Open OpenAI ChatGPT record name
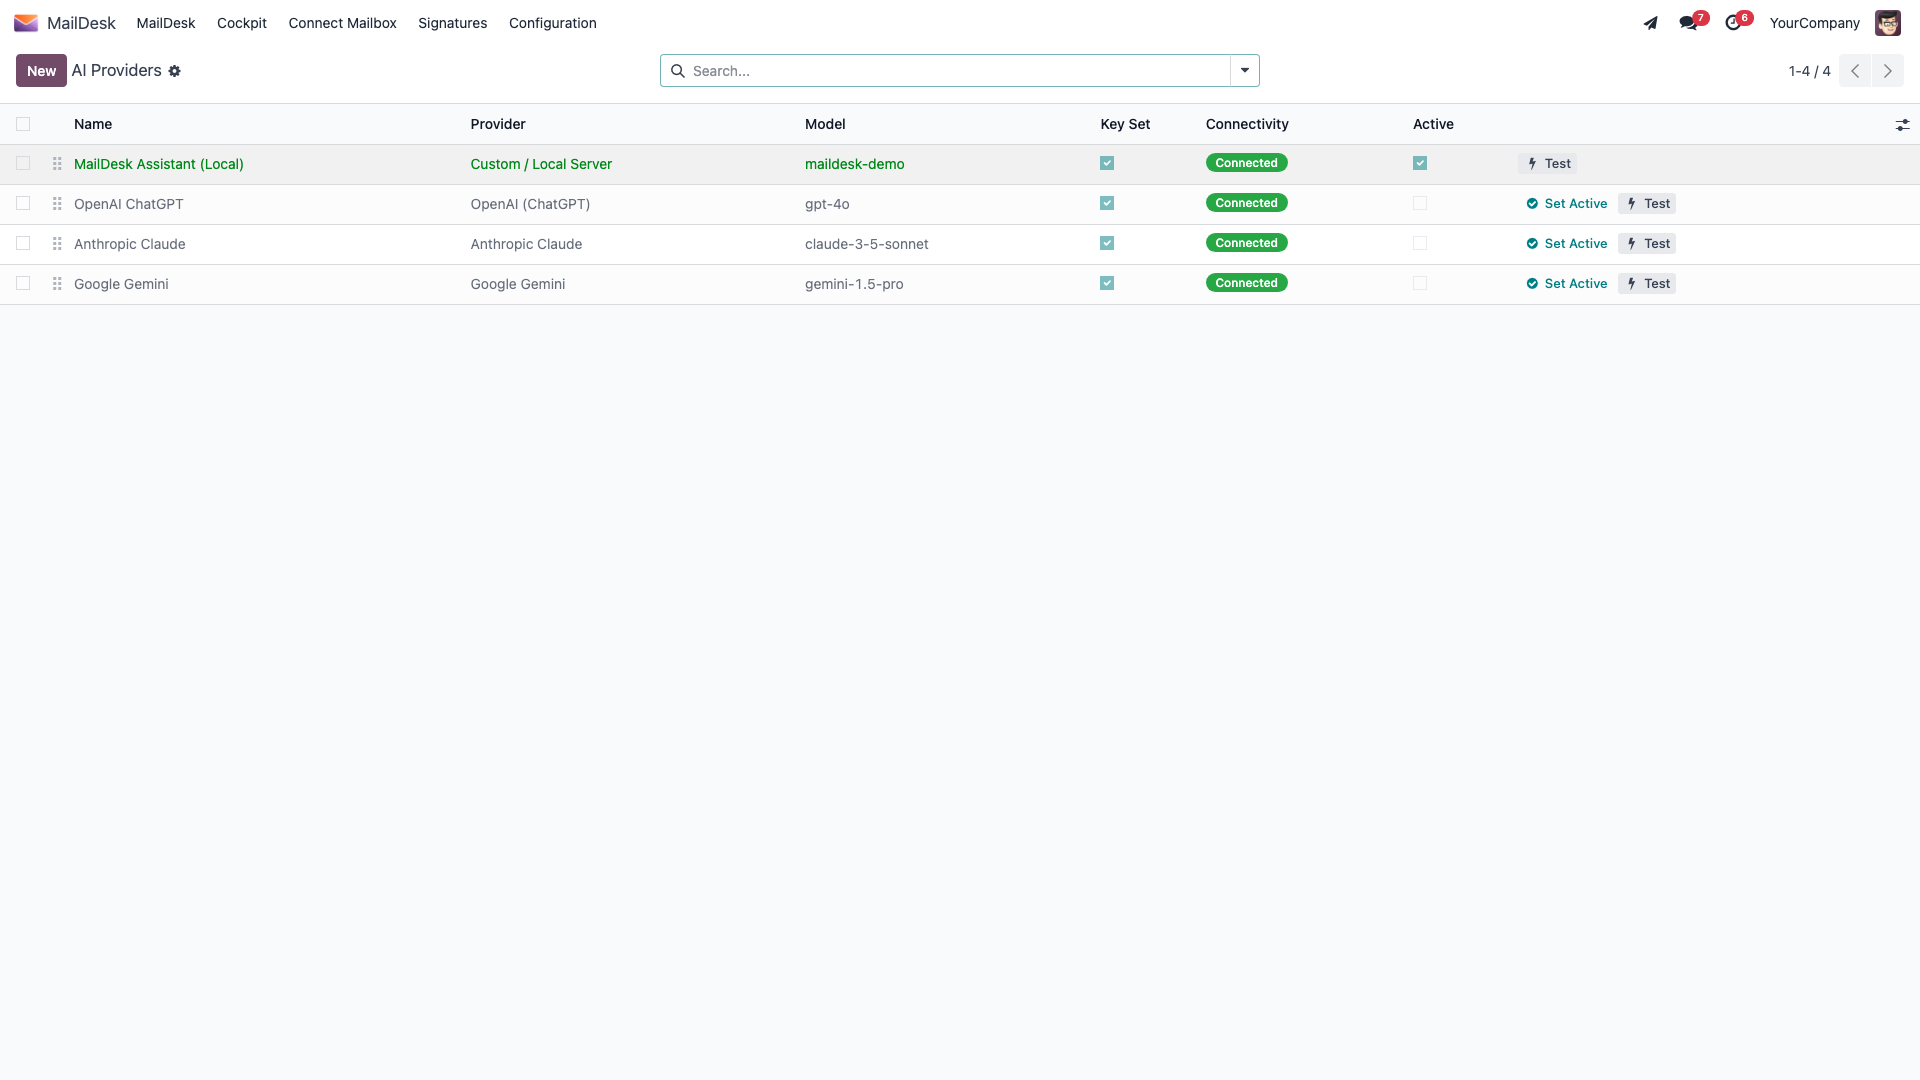 click(x=129, y=204)
